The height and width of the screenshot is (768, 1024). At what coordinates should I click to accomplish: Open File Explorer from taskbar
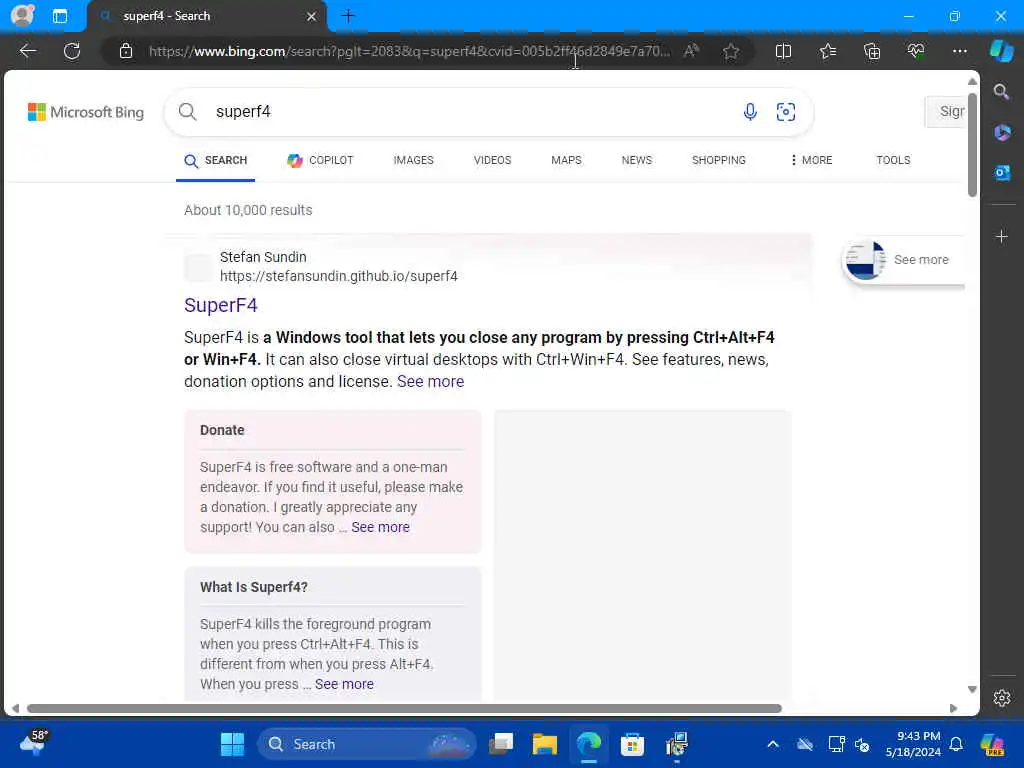545,744
